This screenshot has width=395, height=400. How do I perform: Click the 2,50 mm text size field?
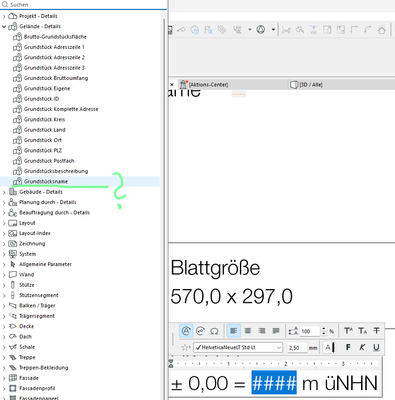pos(297,348)
